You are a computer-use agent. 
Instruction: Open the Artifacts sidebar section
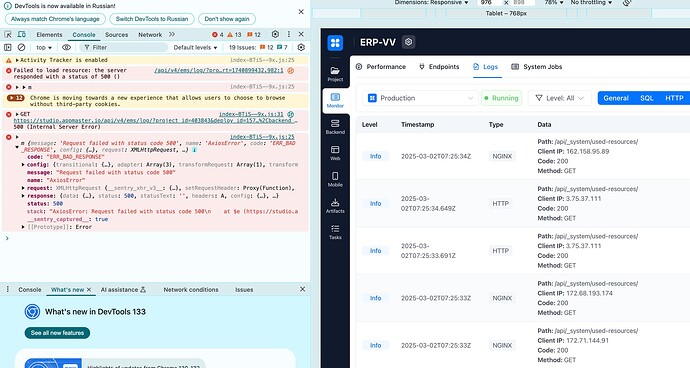click(335, 206)
